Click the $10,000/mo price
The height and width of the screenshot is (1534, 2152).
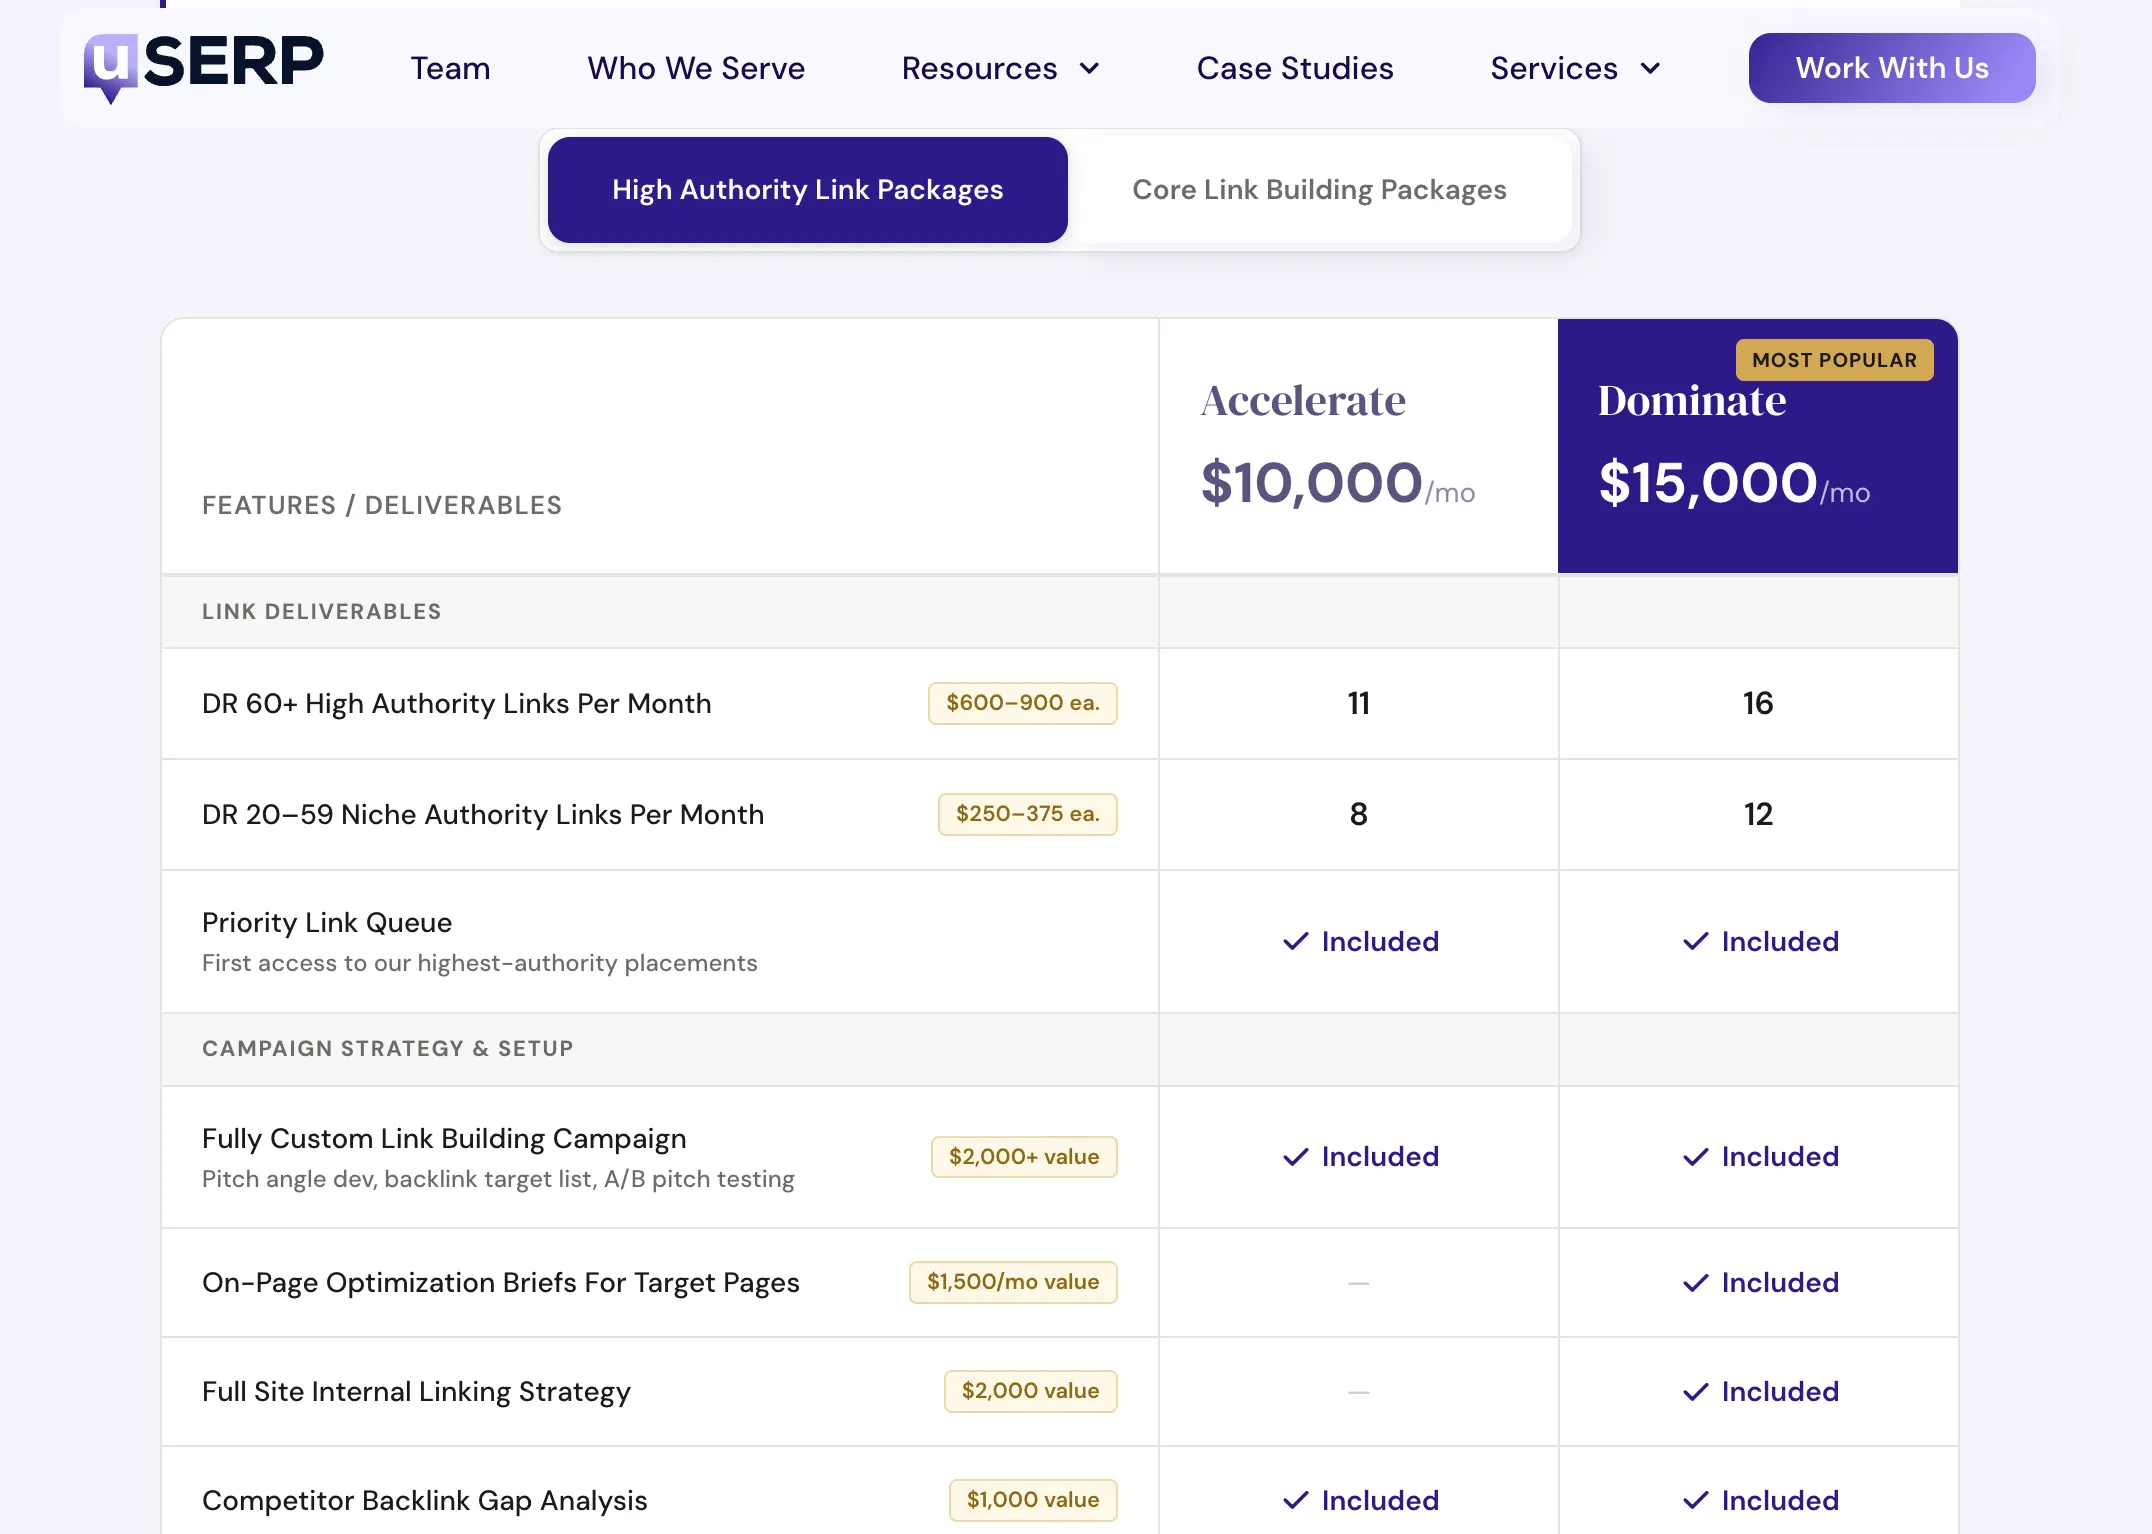[x=1338, y=483]
